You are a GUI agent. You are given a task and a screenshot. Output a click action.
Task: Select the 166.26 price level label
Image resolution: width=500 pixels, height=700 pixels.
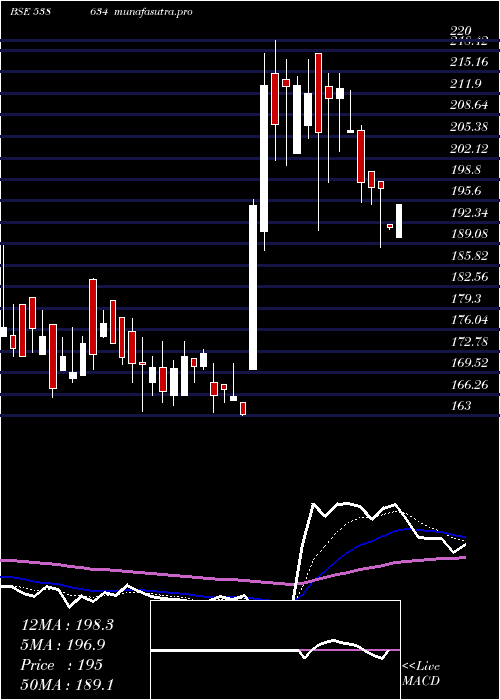(469, 384)
